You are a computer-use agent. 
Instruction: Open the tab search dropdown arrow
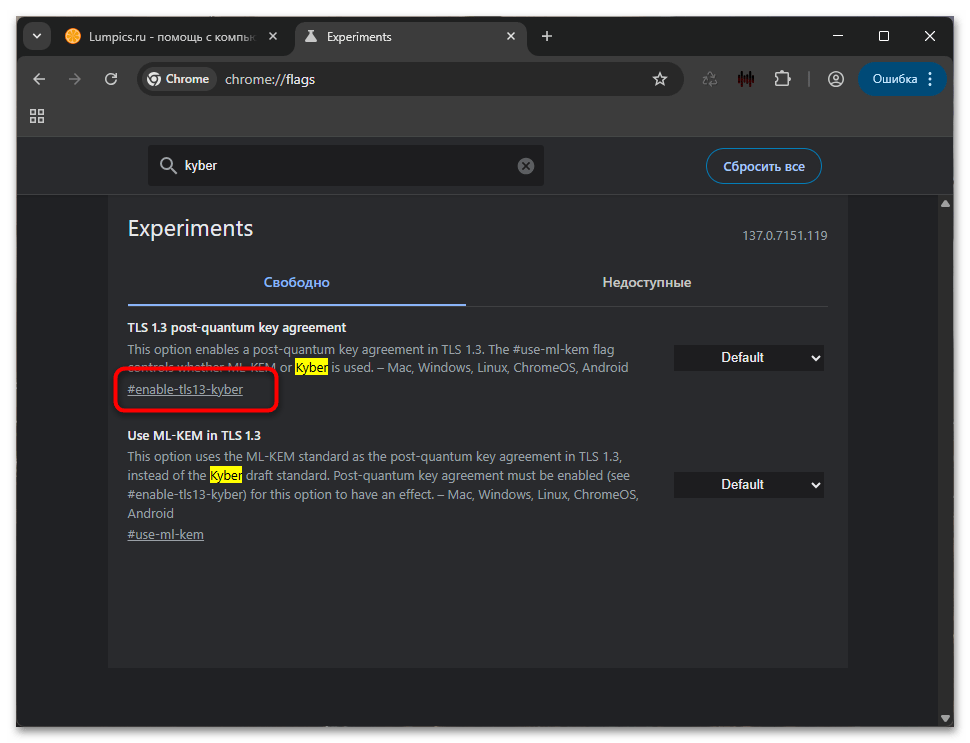37,37
